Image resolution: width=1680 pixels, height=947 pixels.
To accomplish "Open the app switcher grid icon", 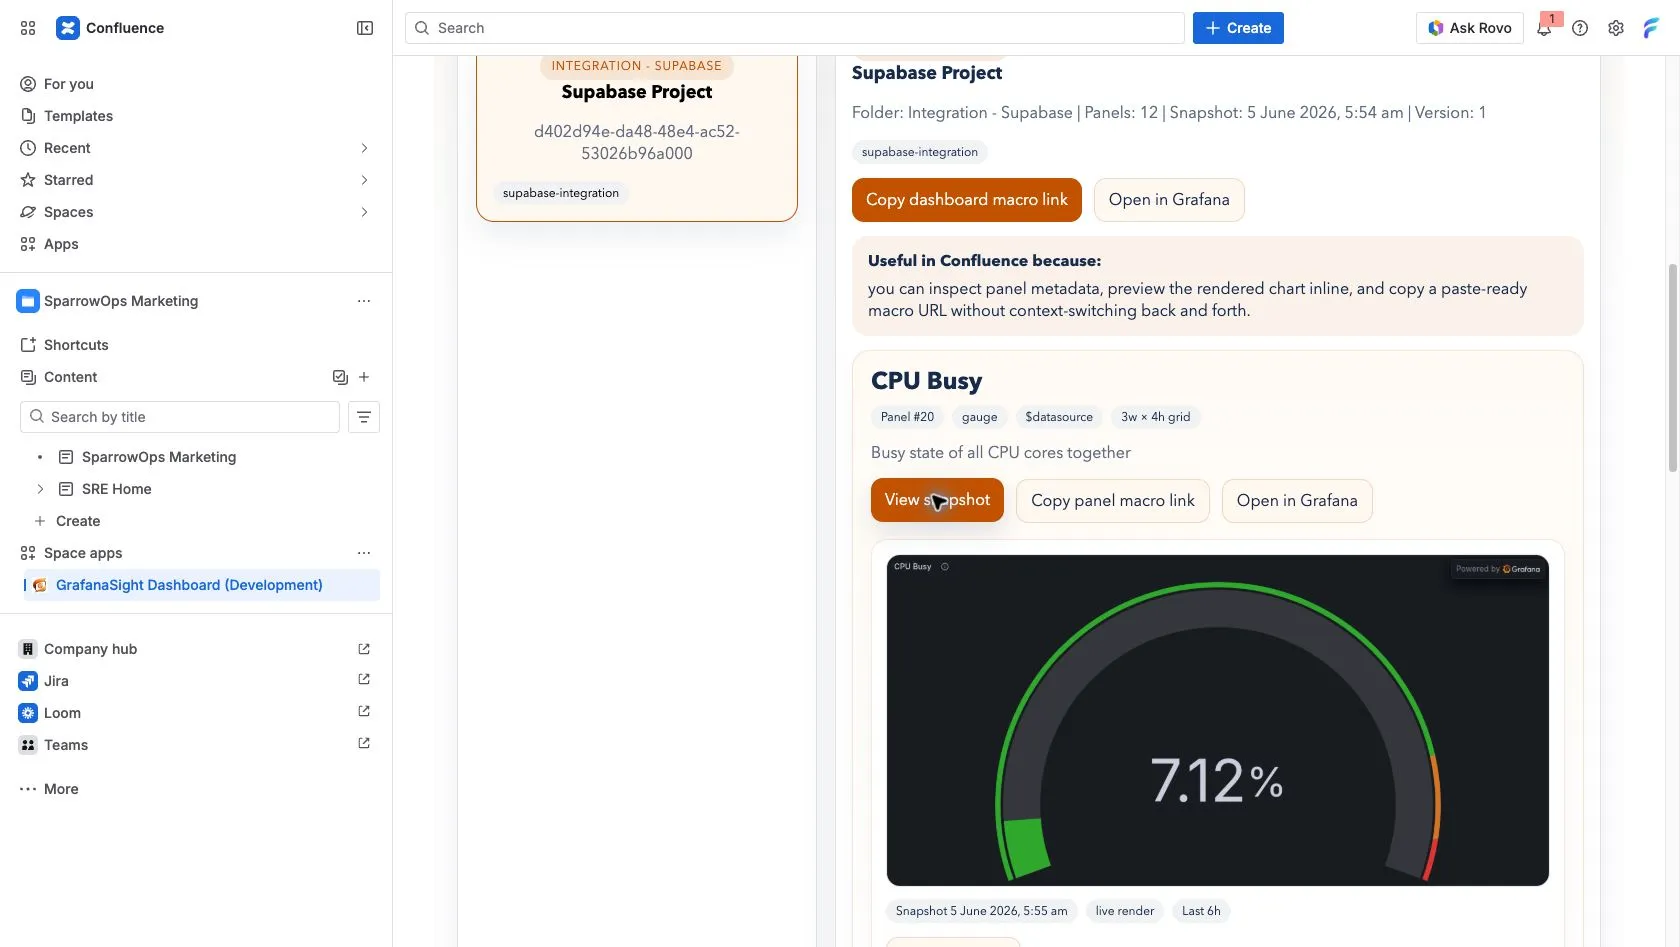I will pyautogui.click(x=28, y=28).
